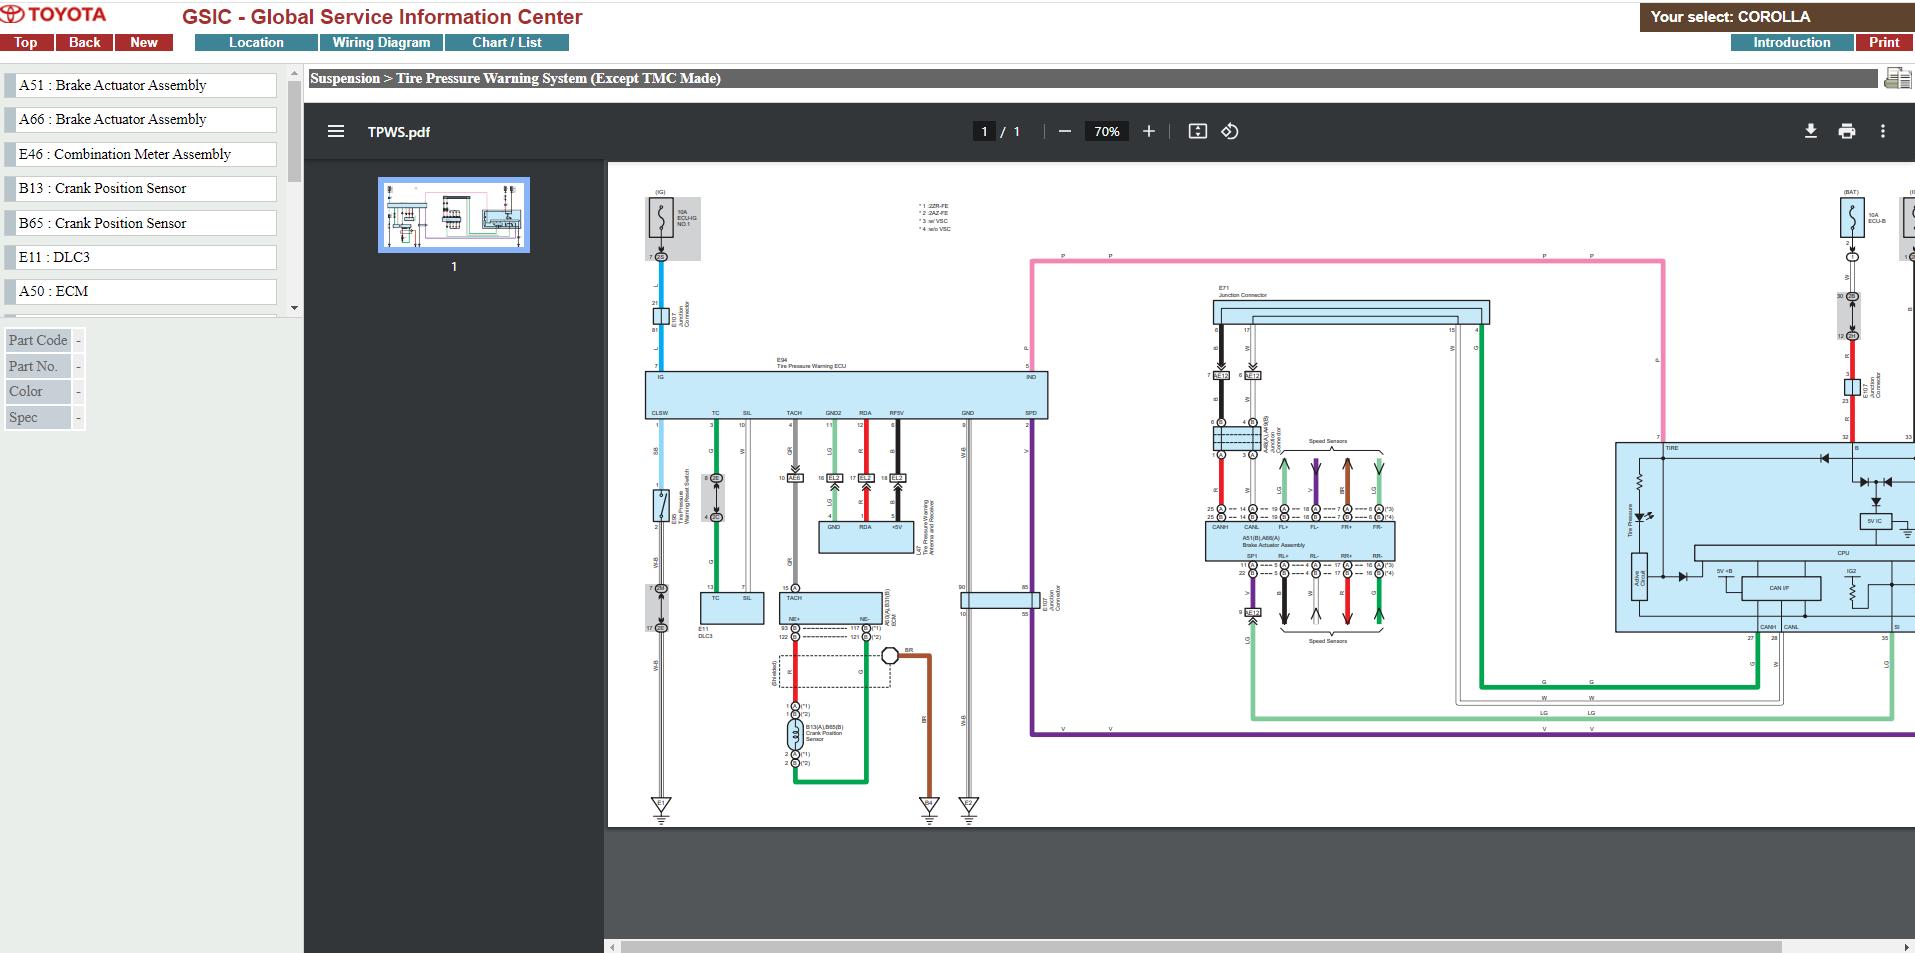Download the TPWS.pdf file
The height and width of the screenshot is (953, 1915).
point(1810,131)
